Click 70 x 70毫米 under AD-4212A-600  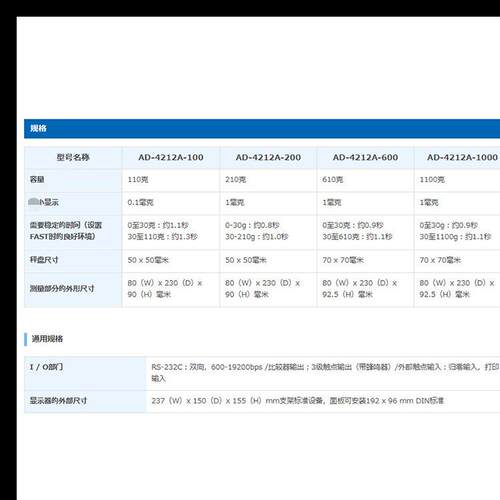(x=365, y=260)
